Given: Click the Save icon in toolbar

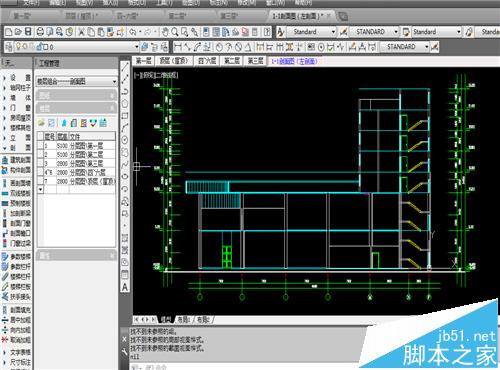Looking at the screenshot, I should tap(28, 32).
